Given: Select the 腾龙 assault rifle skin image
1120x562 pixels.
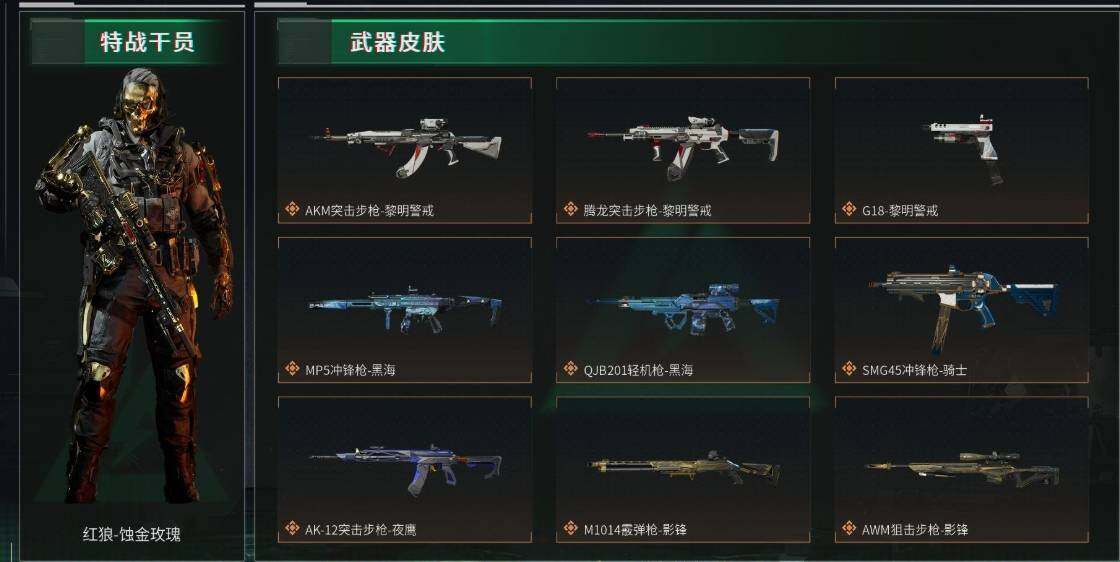Looking at the screenshot, I should (684, 147).
